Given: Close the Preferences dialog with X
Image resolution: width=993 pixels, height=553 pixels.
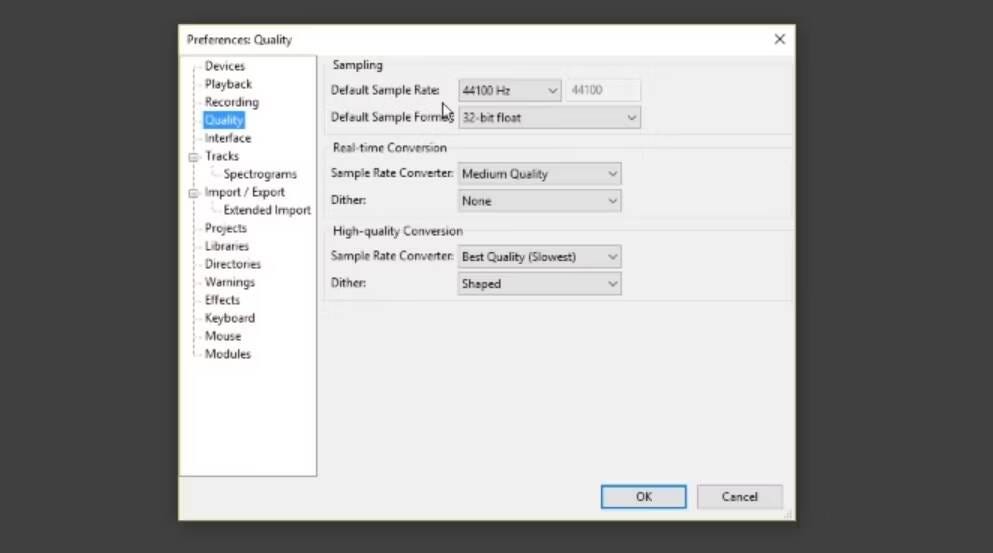Looking at the screenshot, I should (x=780, y=39).
